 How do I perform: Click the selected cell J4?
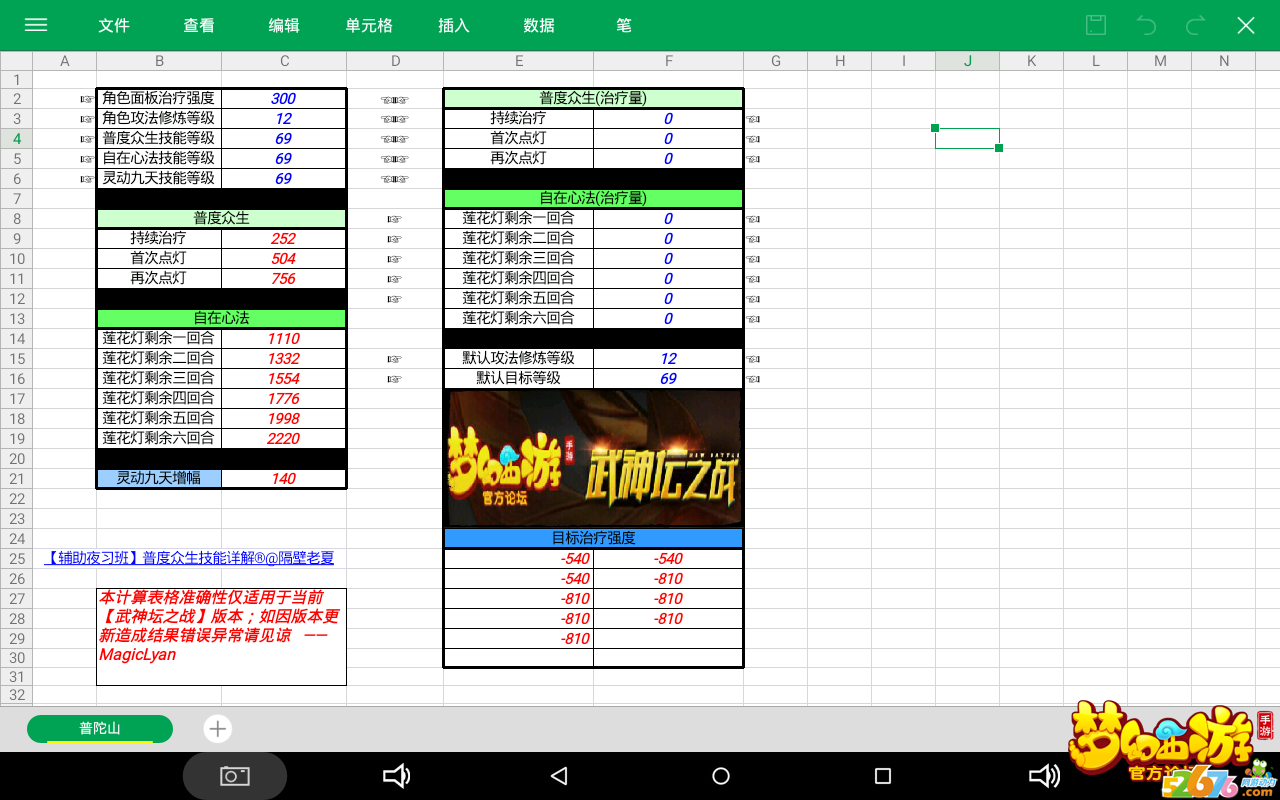(967, 138)
